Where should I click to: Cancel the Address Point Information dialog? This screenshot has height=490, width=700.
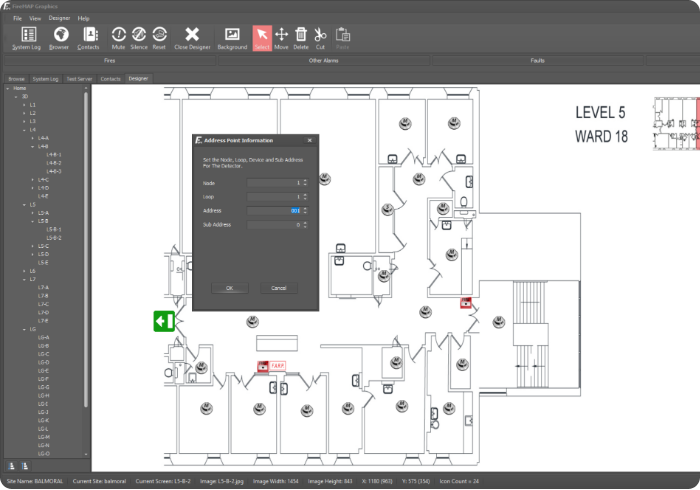pos(279,287)
